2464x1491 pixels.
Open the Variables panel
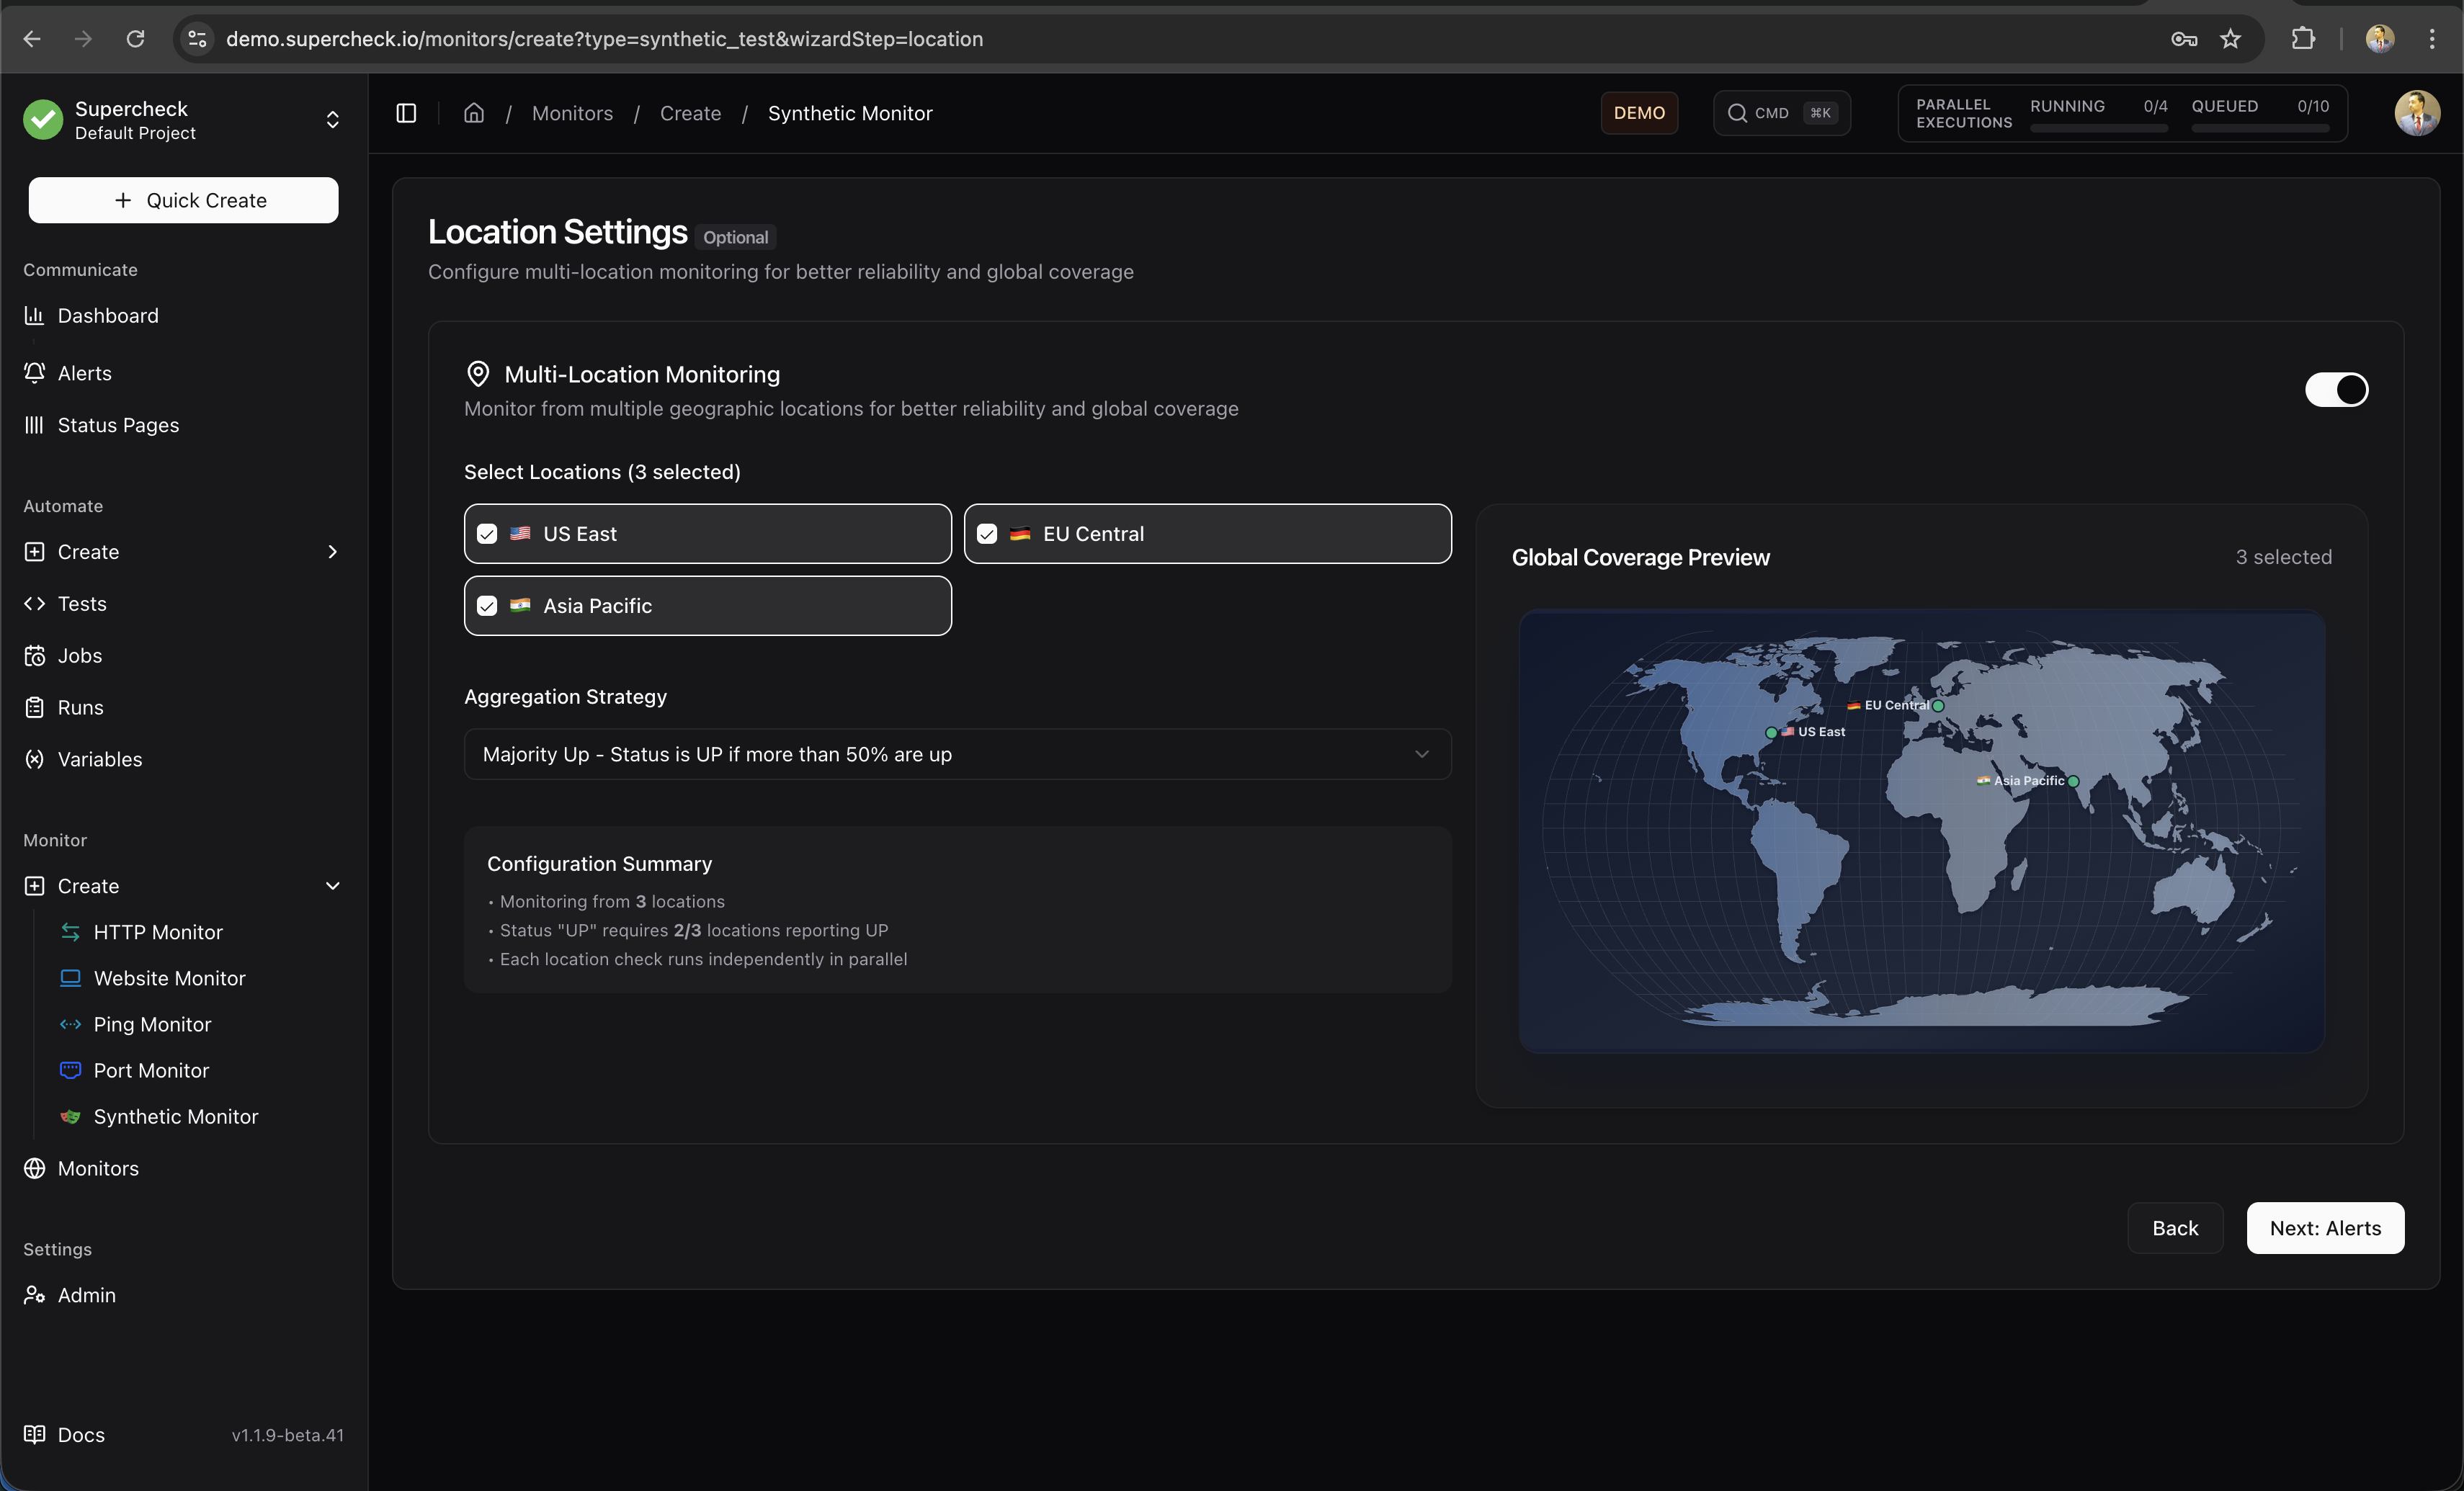coord(100,758)
